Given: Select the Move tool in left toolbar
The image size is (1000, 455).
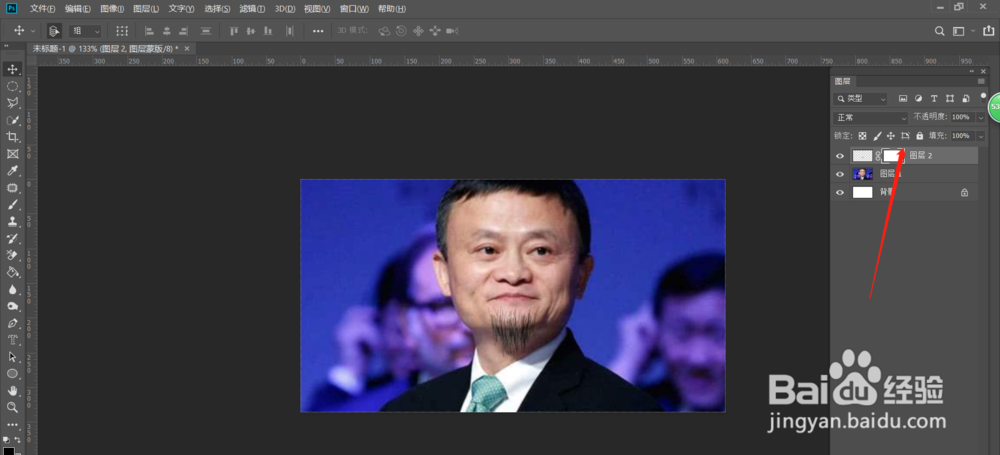Looking at the screenshot, I should pos(12,69).
